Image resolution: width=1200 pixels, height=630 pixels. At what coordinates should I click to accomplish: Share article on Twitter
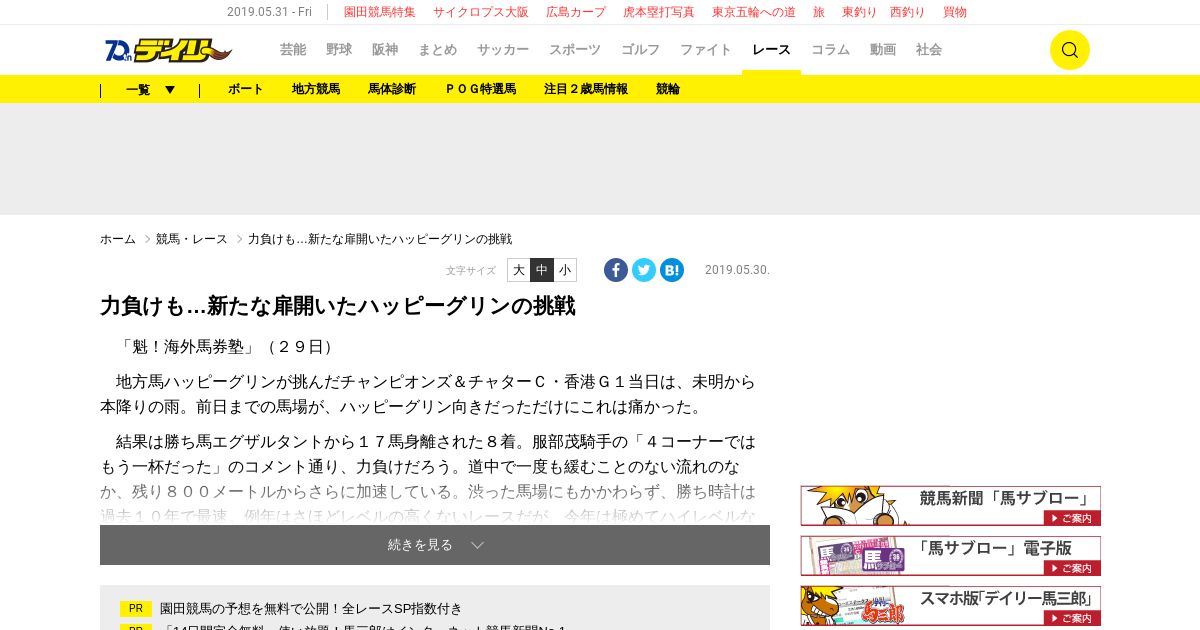tap(644, 270)
